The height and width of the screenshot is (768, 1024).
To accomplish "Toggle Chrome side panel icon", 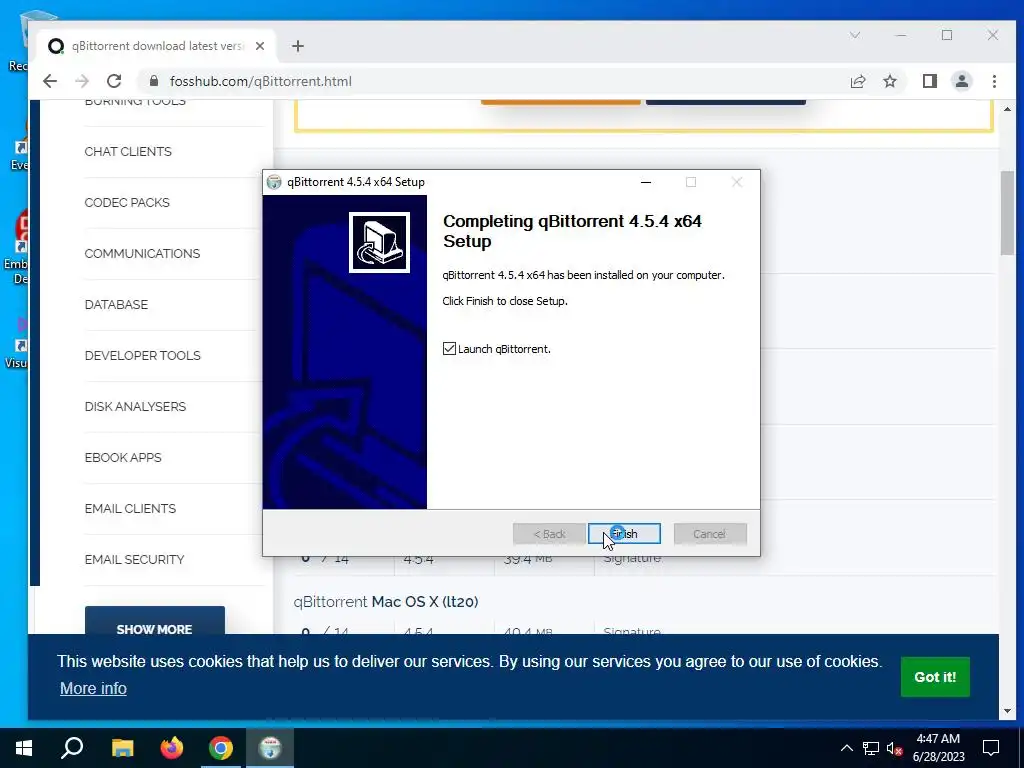I will [x=929, y=81].
